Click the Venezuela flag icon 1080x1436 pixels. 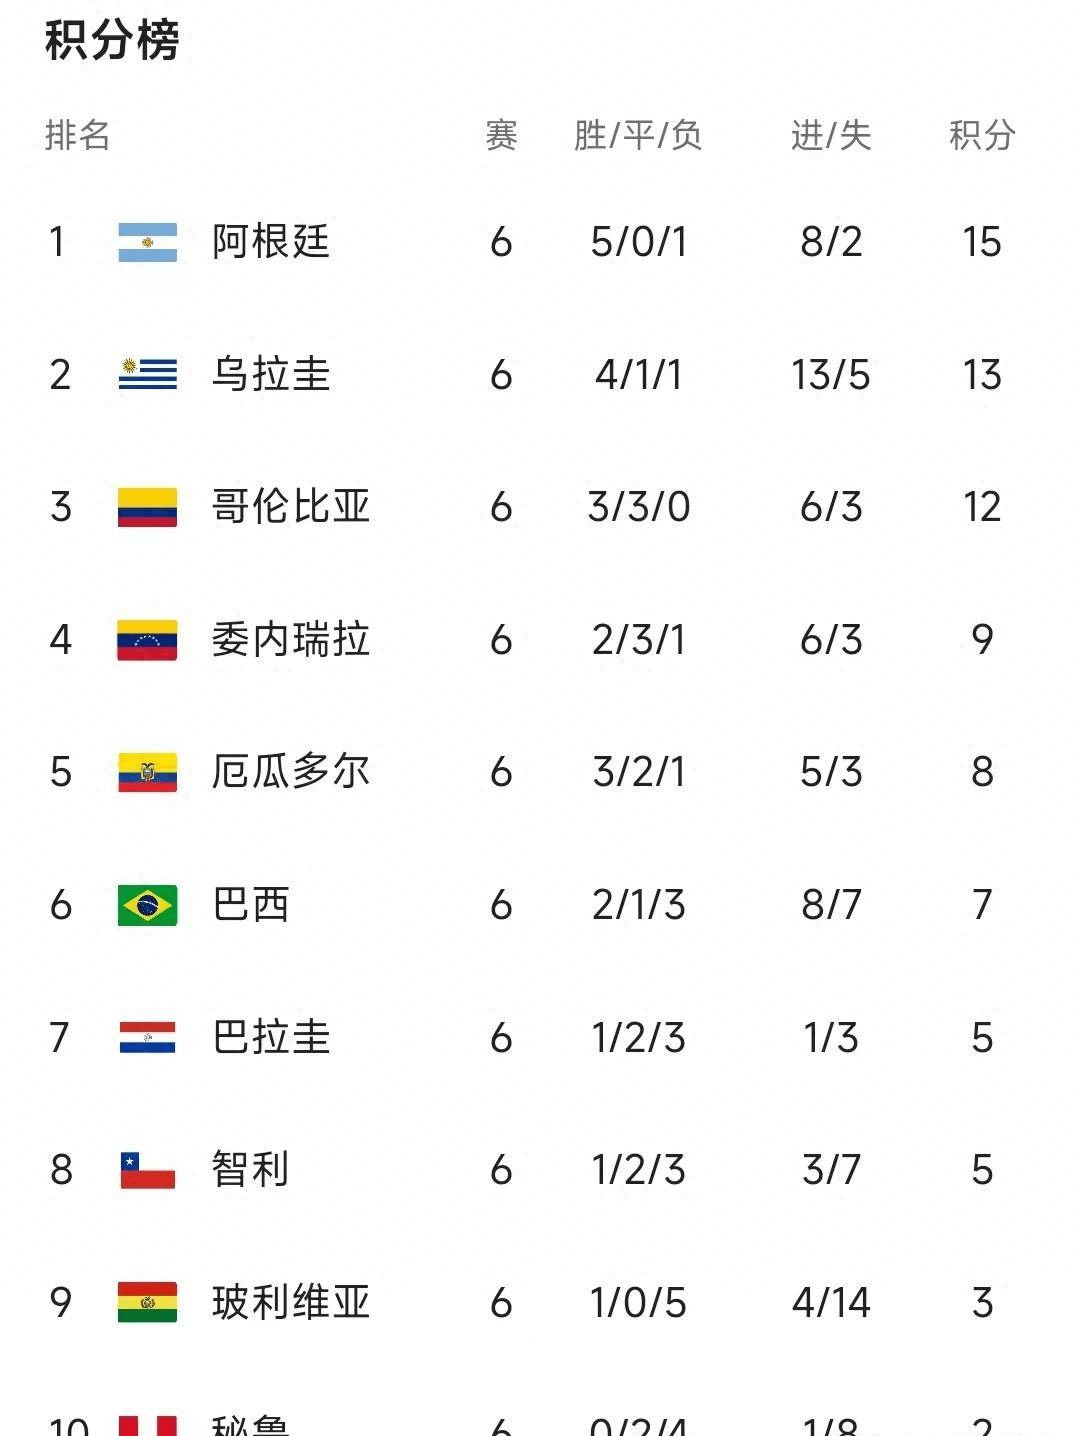click(147, 640)
